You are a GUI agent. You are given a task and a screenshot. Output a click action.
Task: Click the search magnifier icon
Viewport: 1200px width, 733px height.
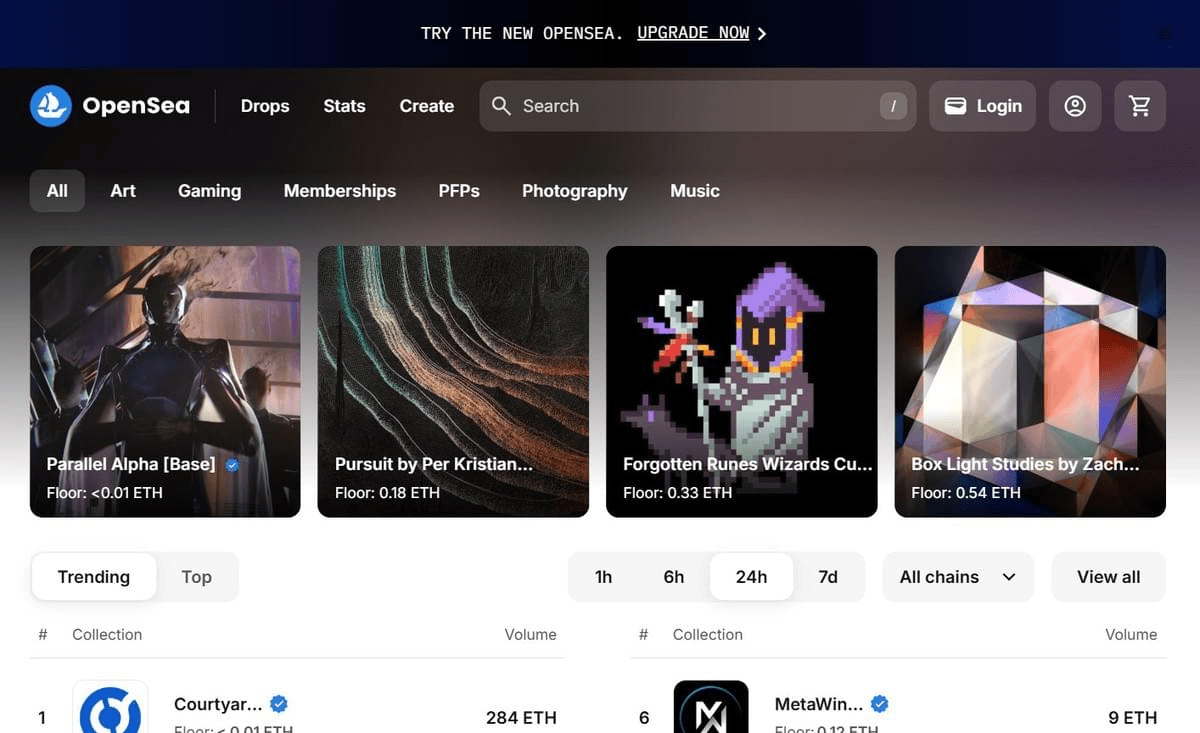pyautogui.click(x=501, y=106)
